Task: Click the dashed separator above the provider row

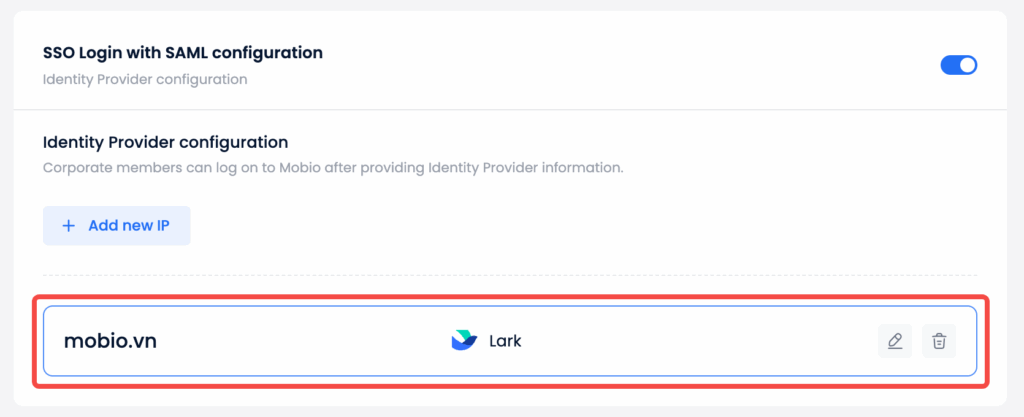Action: [510, 275]
